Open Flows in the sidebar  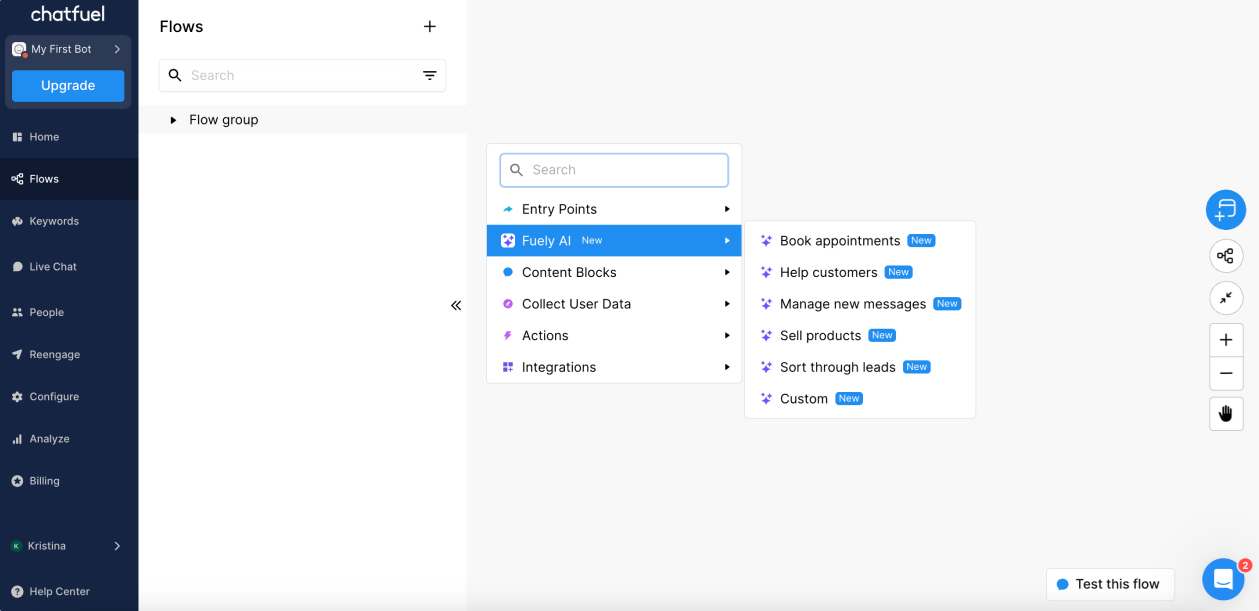pyautogui.click(x=69, y=179)
